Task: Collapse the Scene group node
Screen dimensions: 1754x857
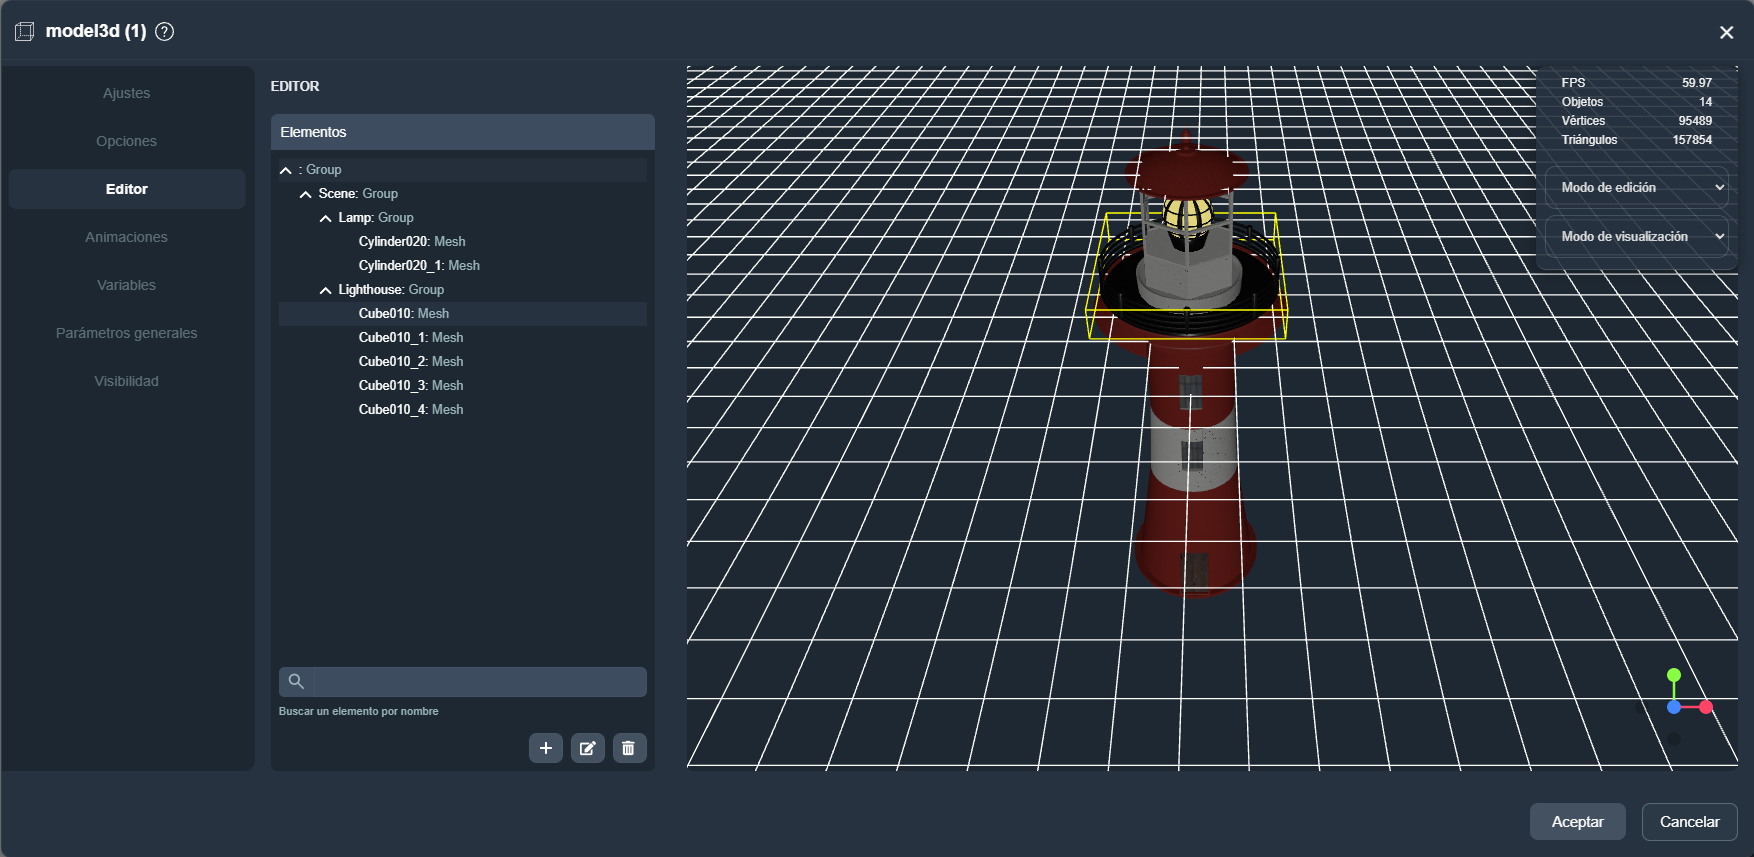Action: [306, 194]
